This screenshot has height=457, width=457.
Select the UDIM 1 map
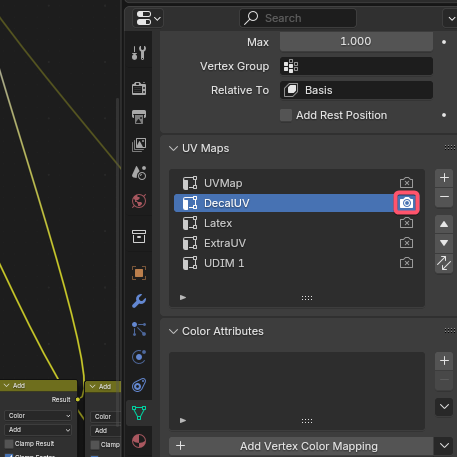[283, 263]
